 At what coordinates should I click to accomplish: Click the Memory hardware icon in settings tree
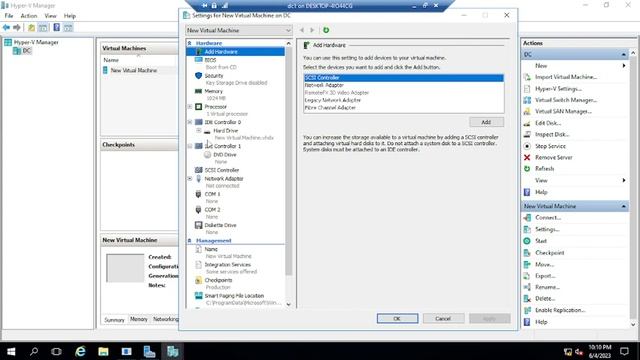[x=198, y=91]
